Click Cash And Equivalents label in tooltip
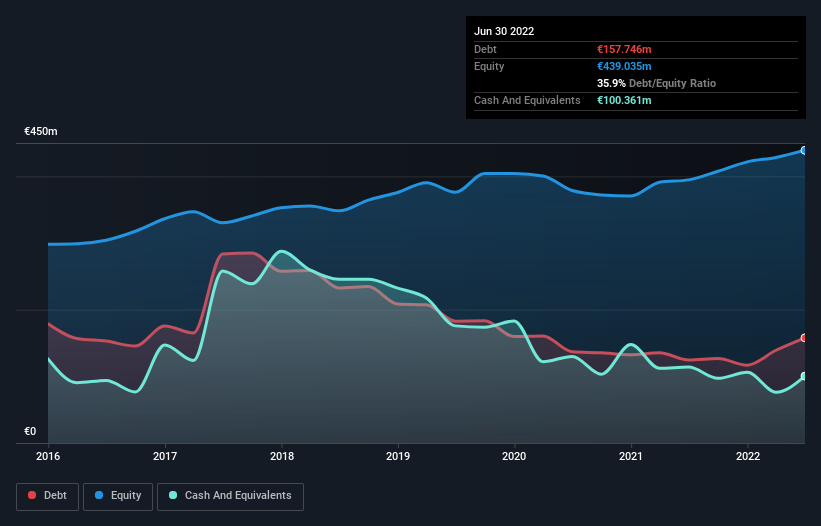 pyautogui.click(x=527, y=100)
